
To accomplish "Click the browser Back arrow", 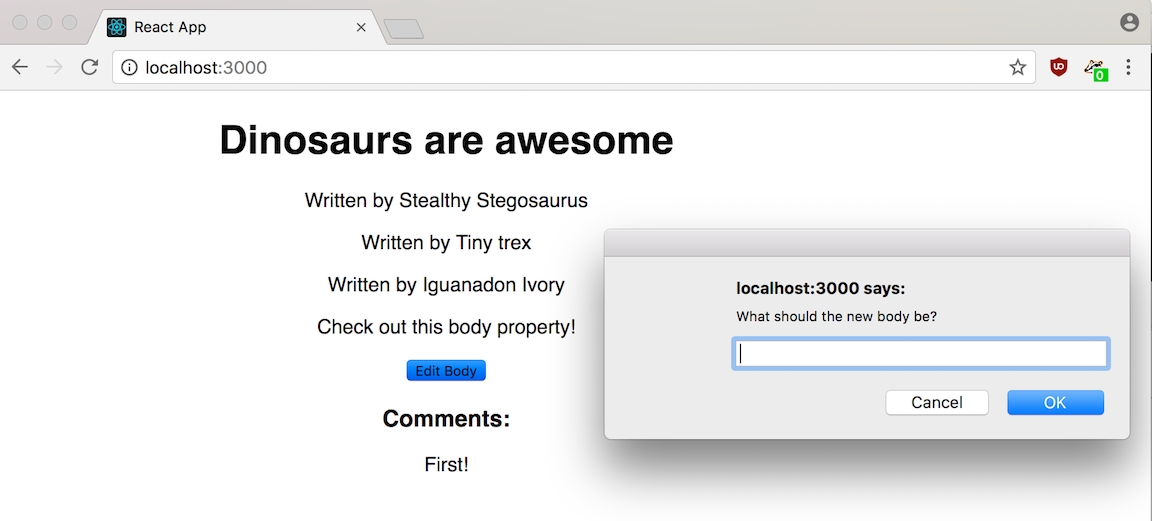I will coord(20,67).
